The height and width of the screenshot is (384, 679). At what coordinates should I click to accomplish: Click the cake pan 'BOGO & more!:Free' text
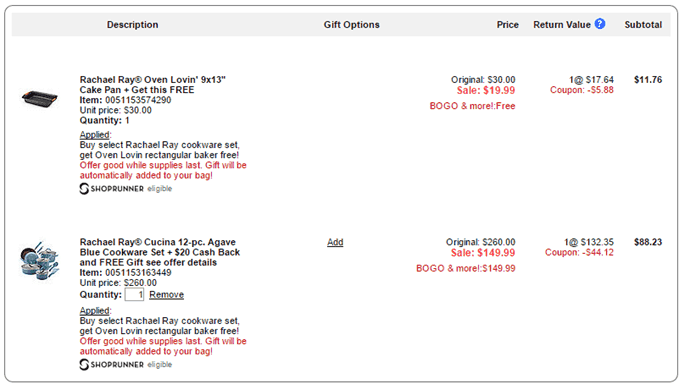point(472,106)
